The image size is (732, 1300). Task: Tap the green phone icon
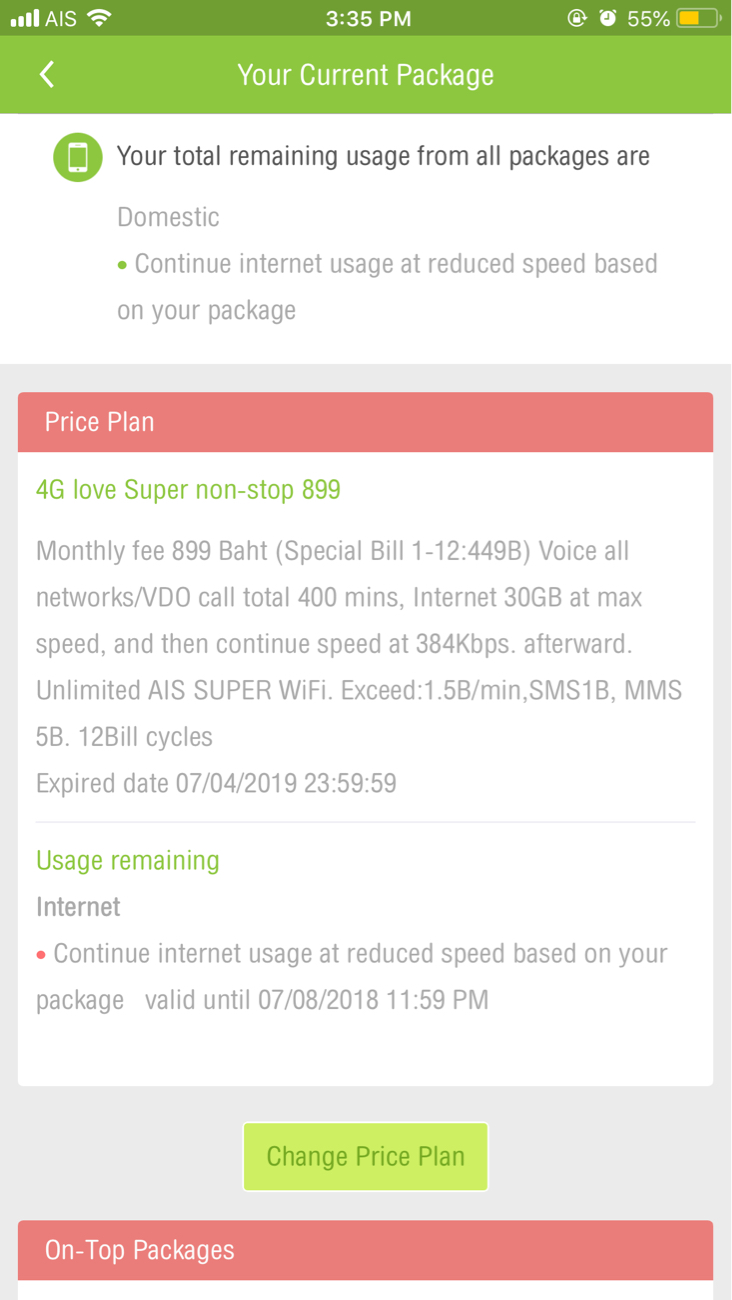(x=78, y=157)
